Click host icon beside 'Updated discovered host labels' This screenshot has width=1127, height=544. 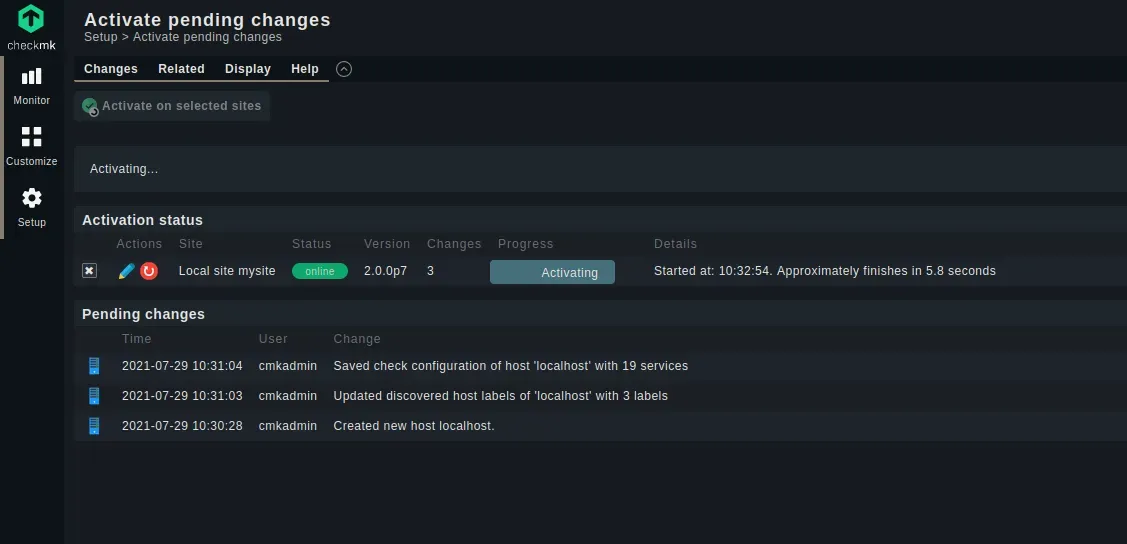[x=94, y=395]
